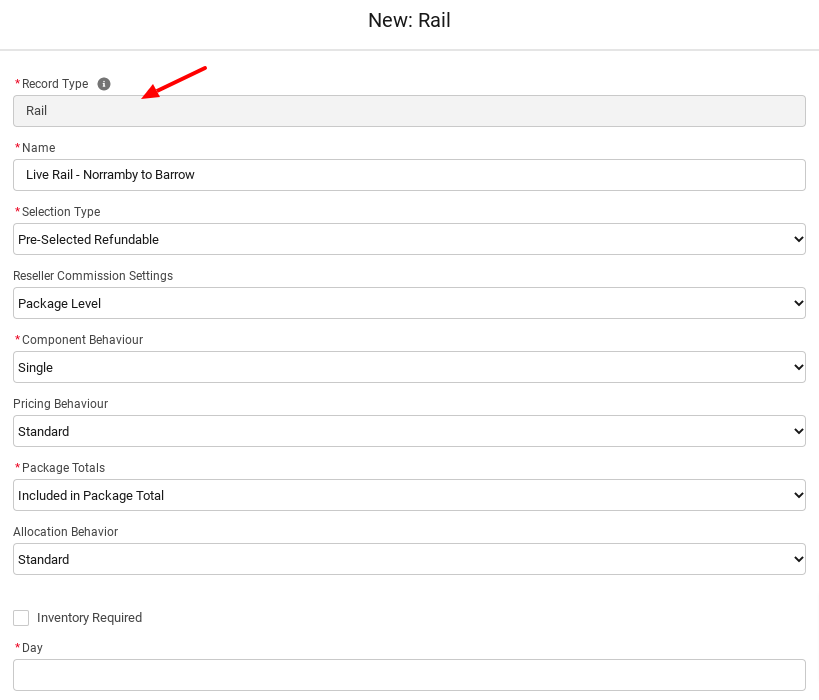The image size is (819, 700).
Task: Click the New: Rail heading
Action: click(409, 20)
